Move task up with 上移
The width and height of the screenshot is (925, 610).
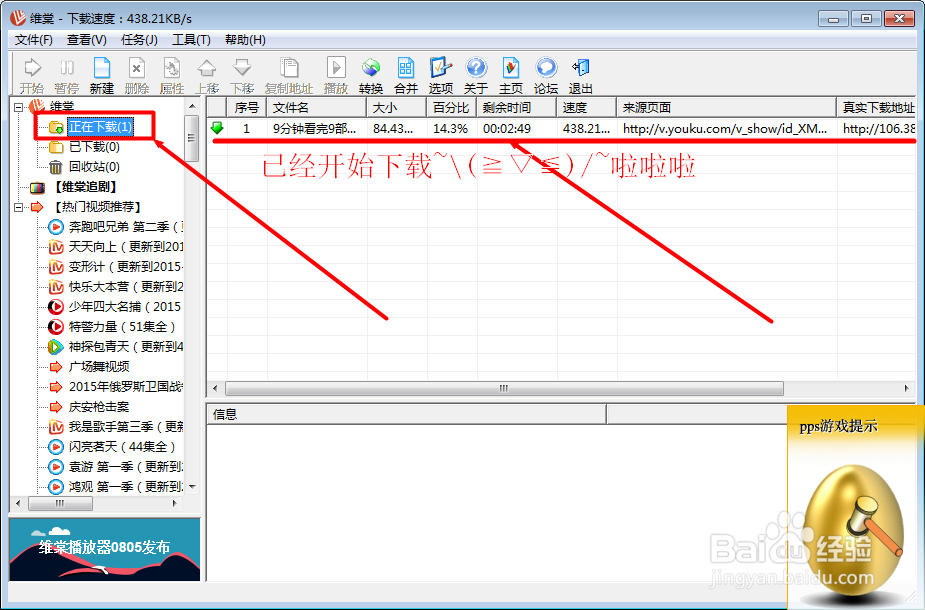pyautogui.click(x=207, y=76)
